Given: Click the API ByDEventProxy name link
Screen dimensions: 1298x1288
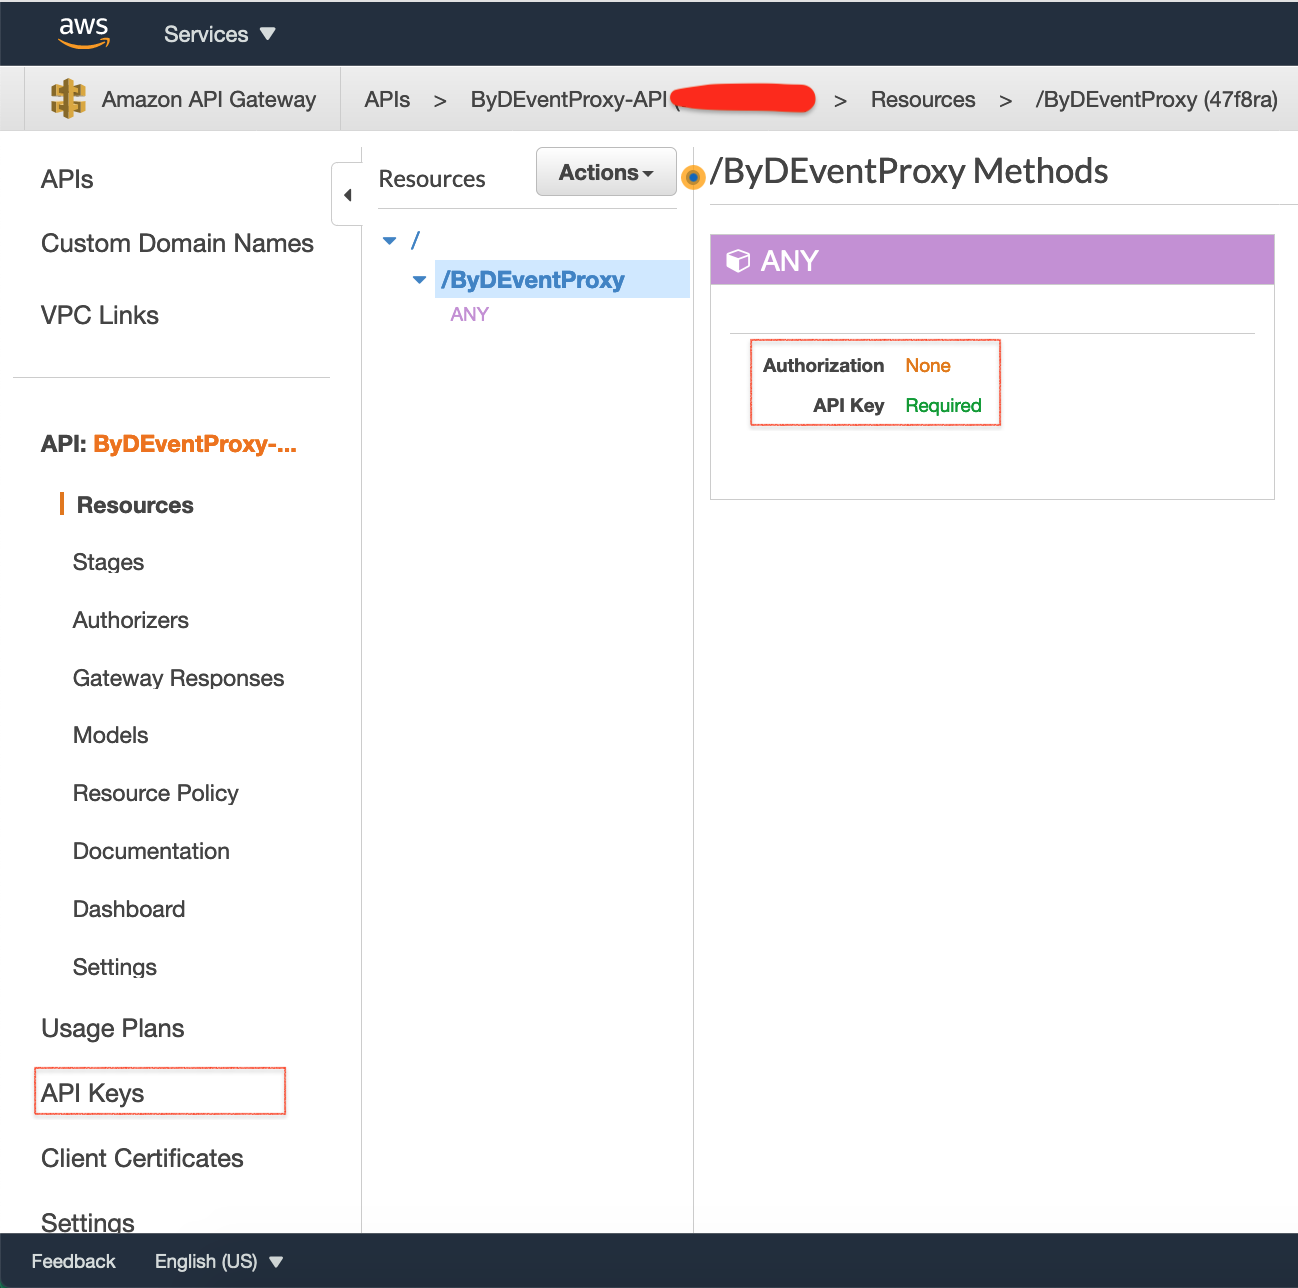Looking at the screenshot, I should pyautogui.click(x=195, y=444).
